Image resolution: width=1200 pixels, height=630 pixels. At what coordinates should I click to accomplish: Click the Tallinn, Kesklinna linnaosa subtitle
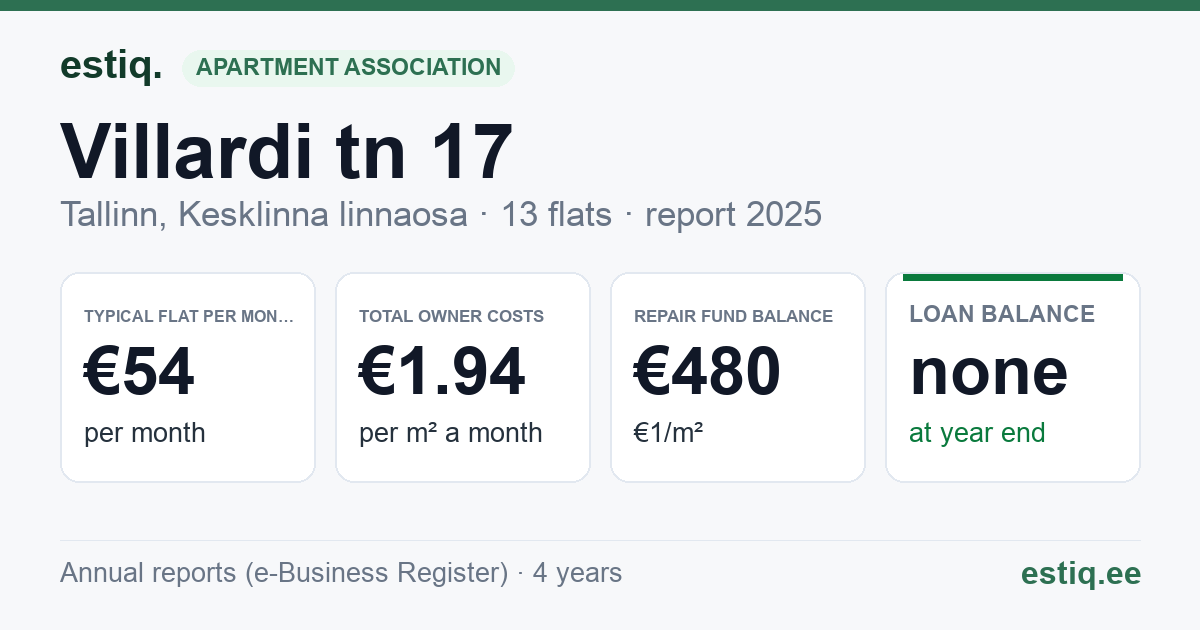264,214
